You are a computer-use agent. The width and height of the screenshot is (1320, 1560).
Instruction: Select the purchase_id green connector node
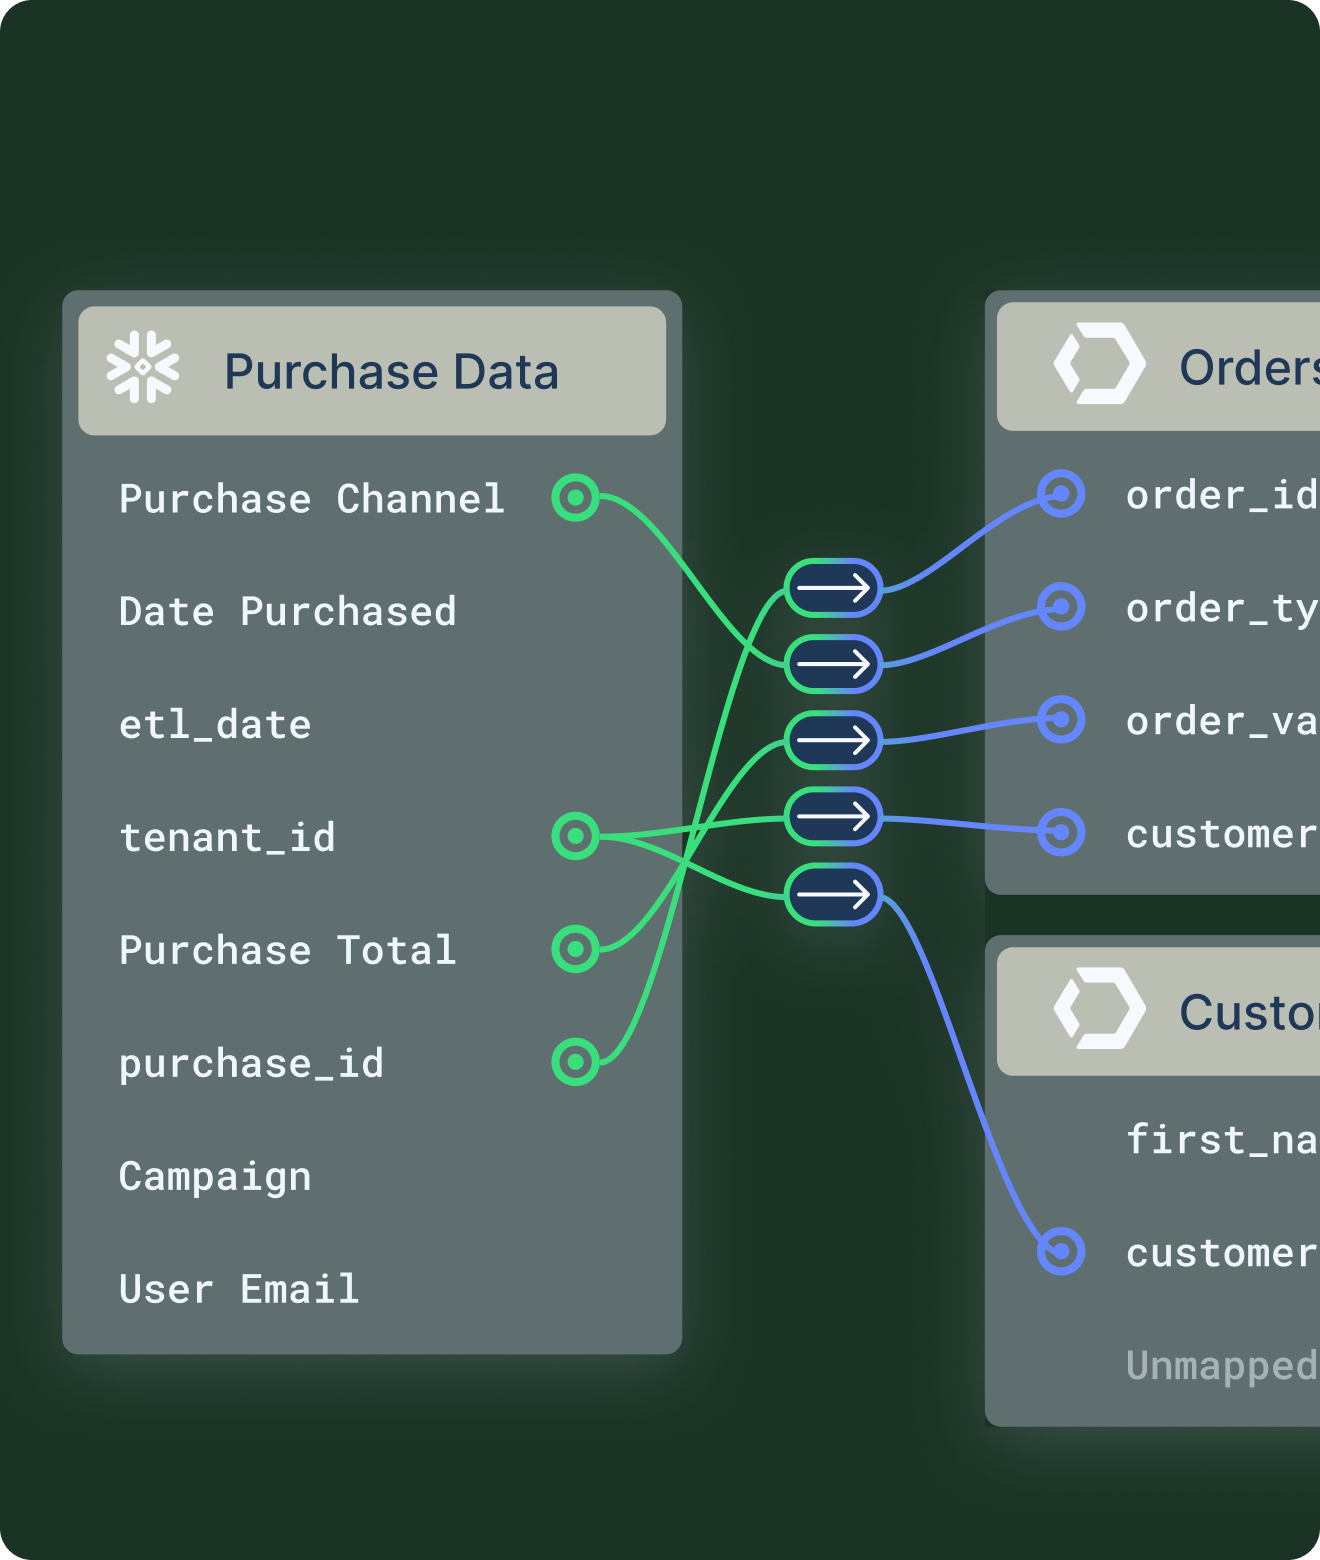(575, 1061)
